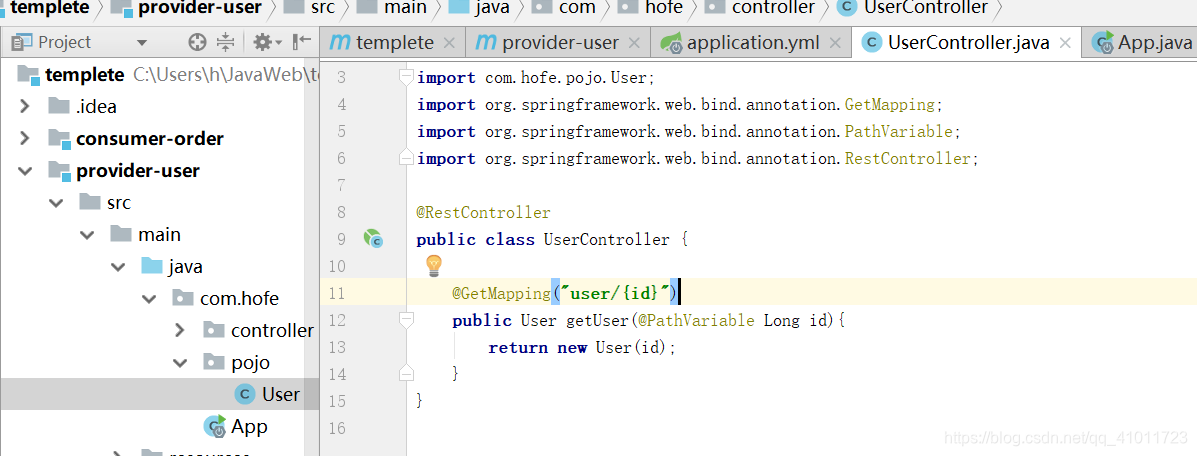
Task: Click src in the breadcrumb bar
Action: pos(324,8)
